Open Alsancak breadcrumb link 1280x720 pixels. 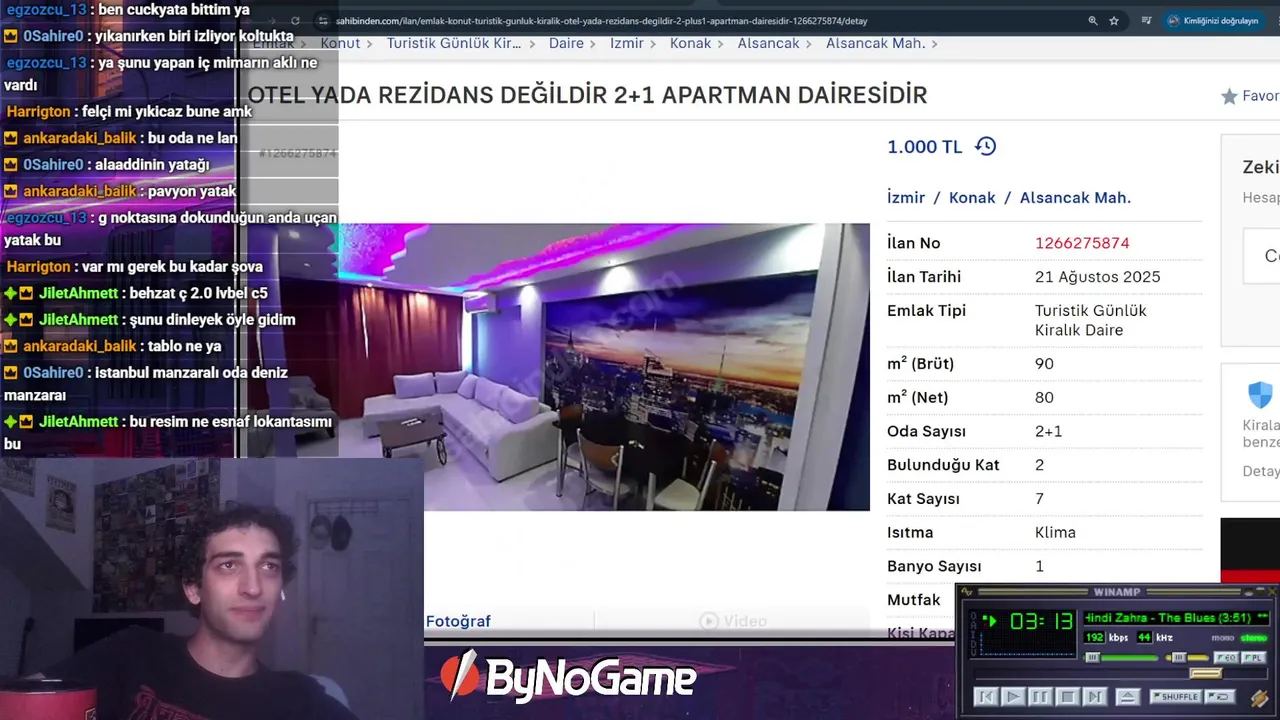pyautogui.click(x=768, y=43)
